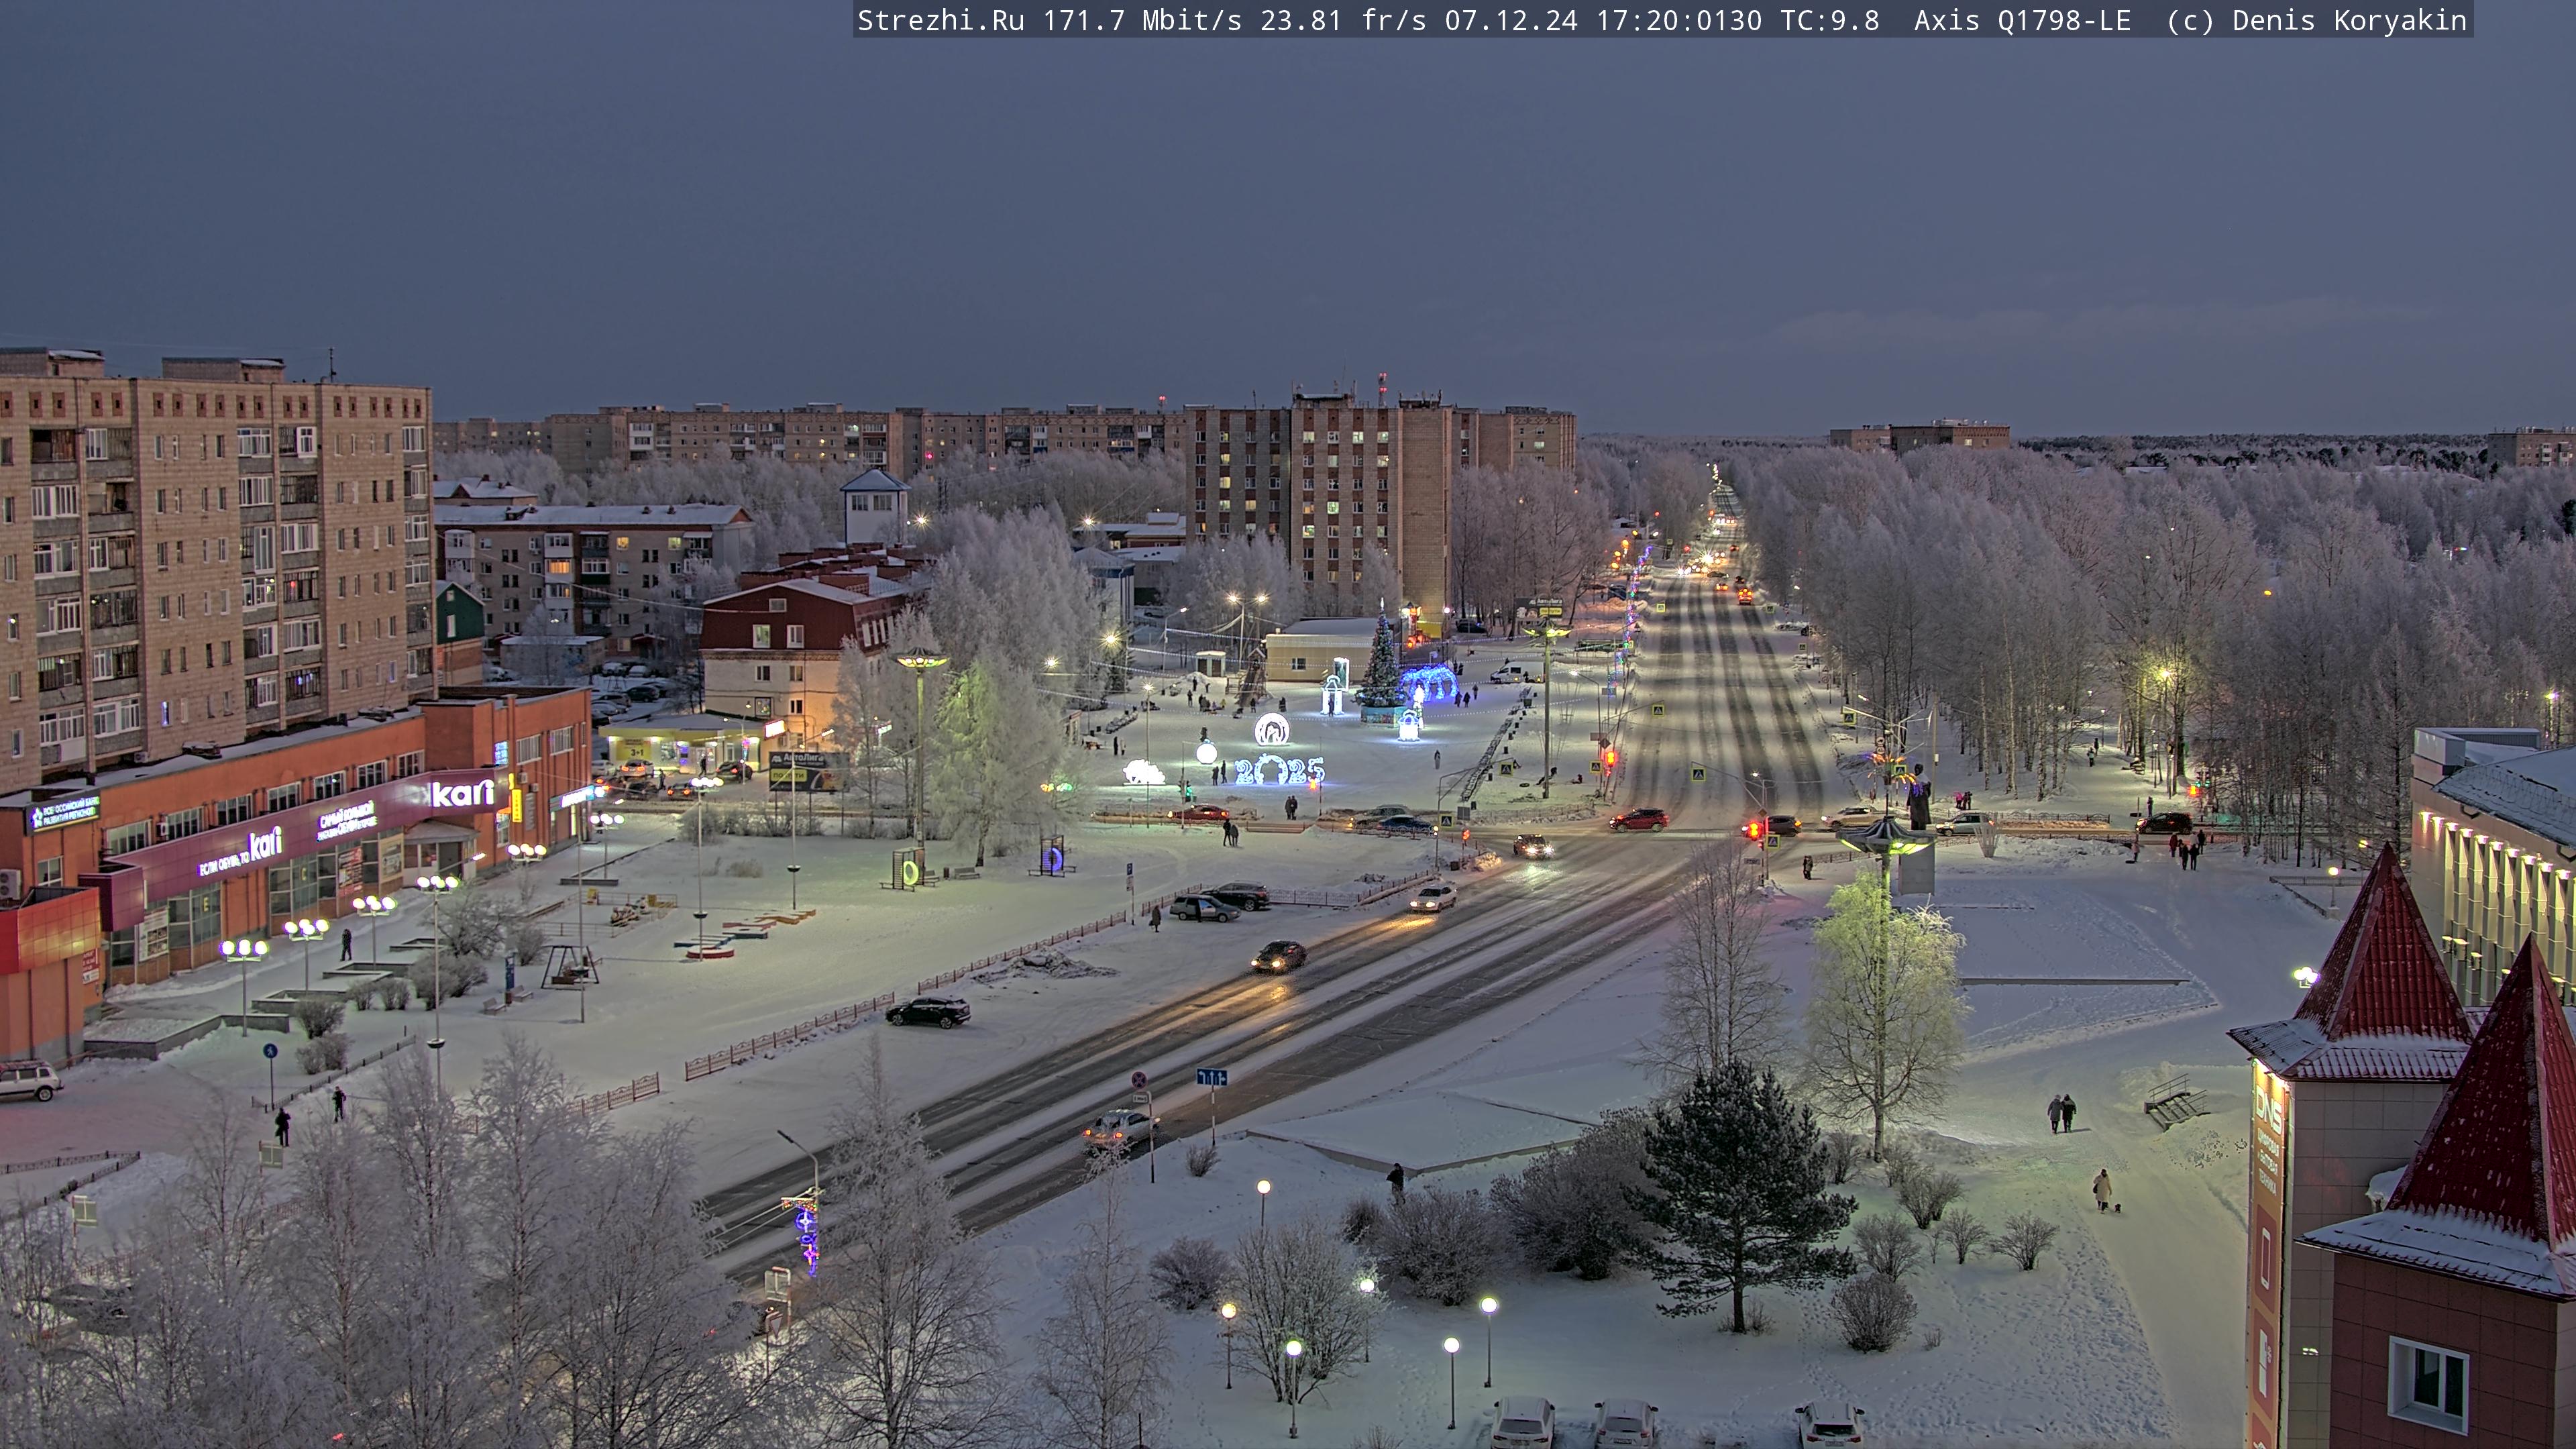Select the "171.7 Mbit/s" bitrate value

point(1142,20)
